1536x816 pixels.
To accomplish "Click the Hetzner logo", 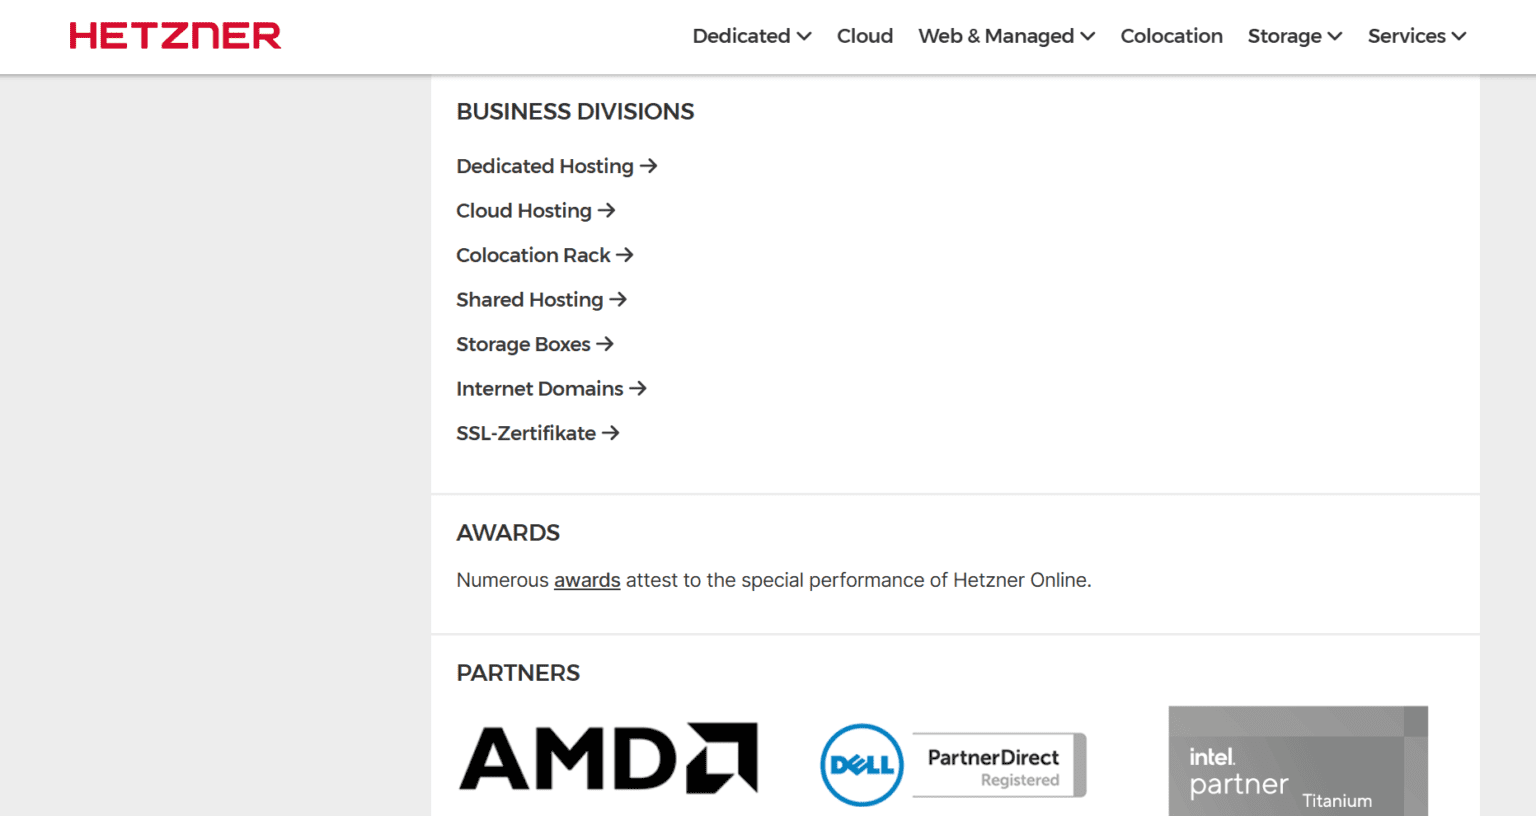I will coord(175,35).
